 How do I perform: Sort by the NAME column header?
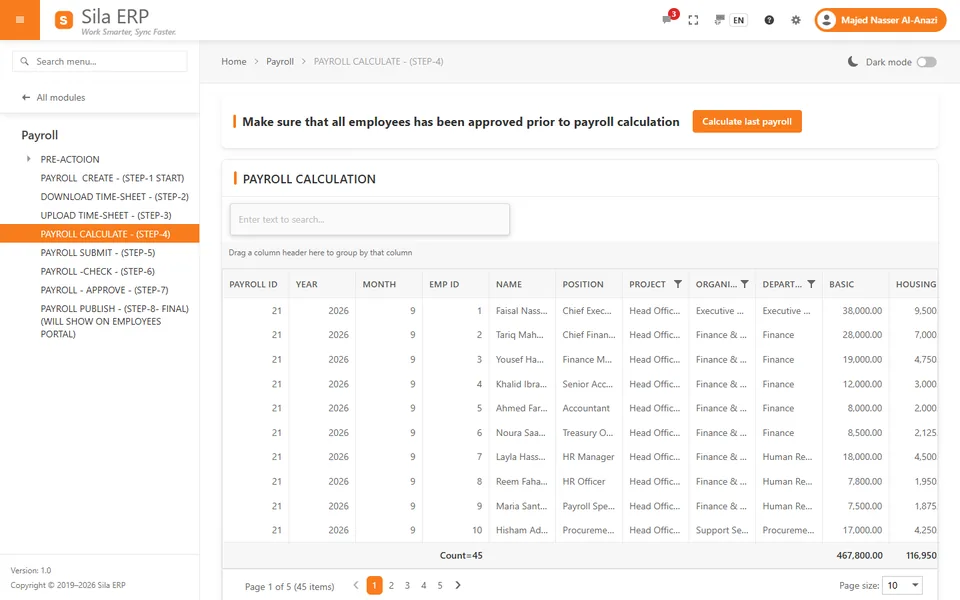coord(522,284)
